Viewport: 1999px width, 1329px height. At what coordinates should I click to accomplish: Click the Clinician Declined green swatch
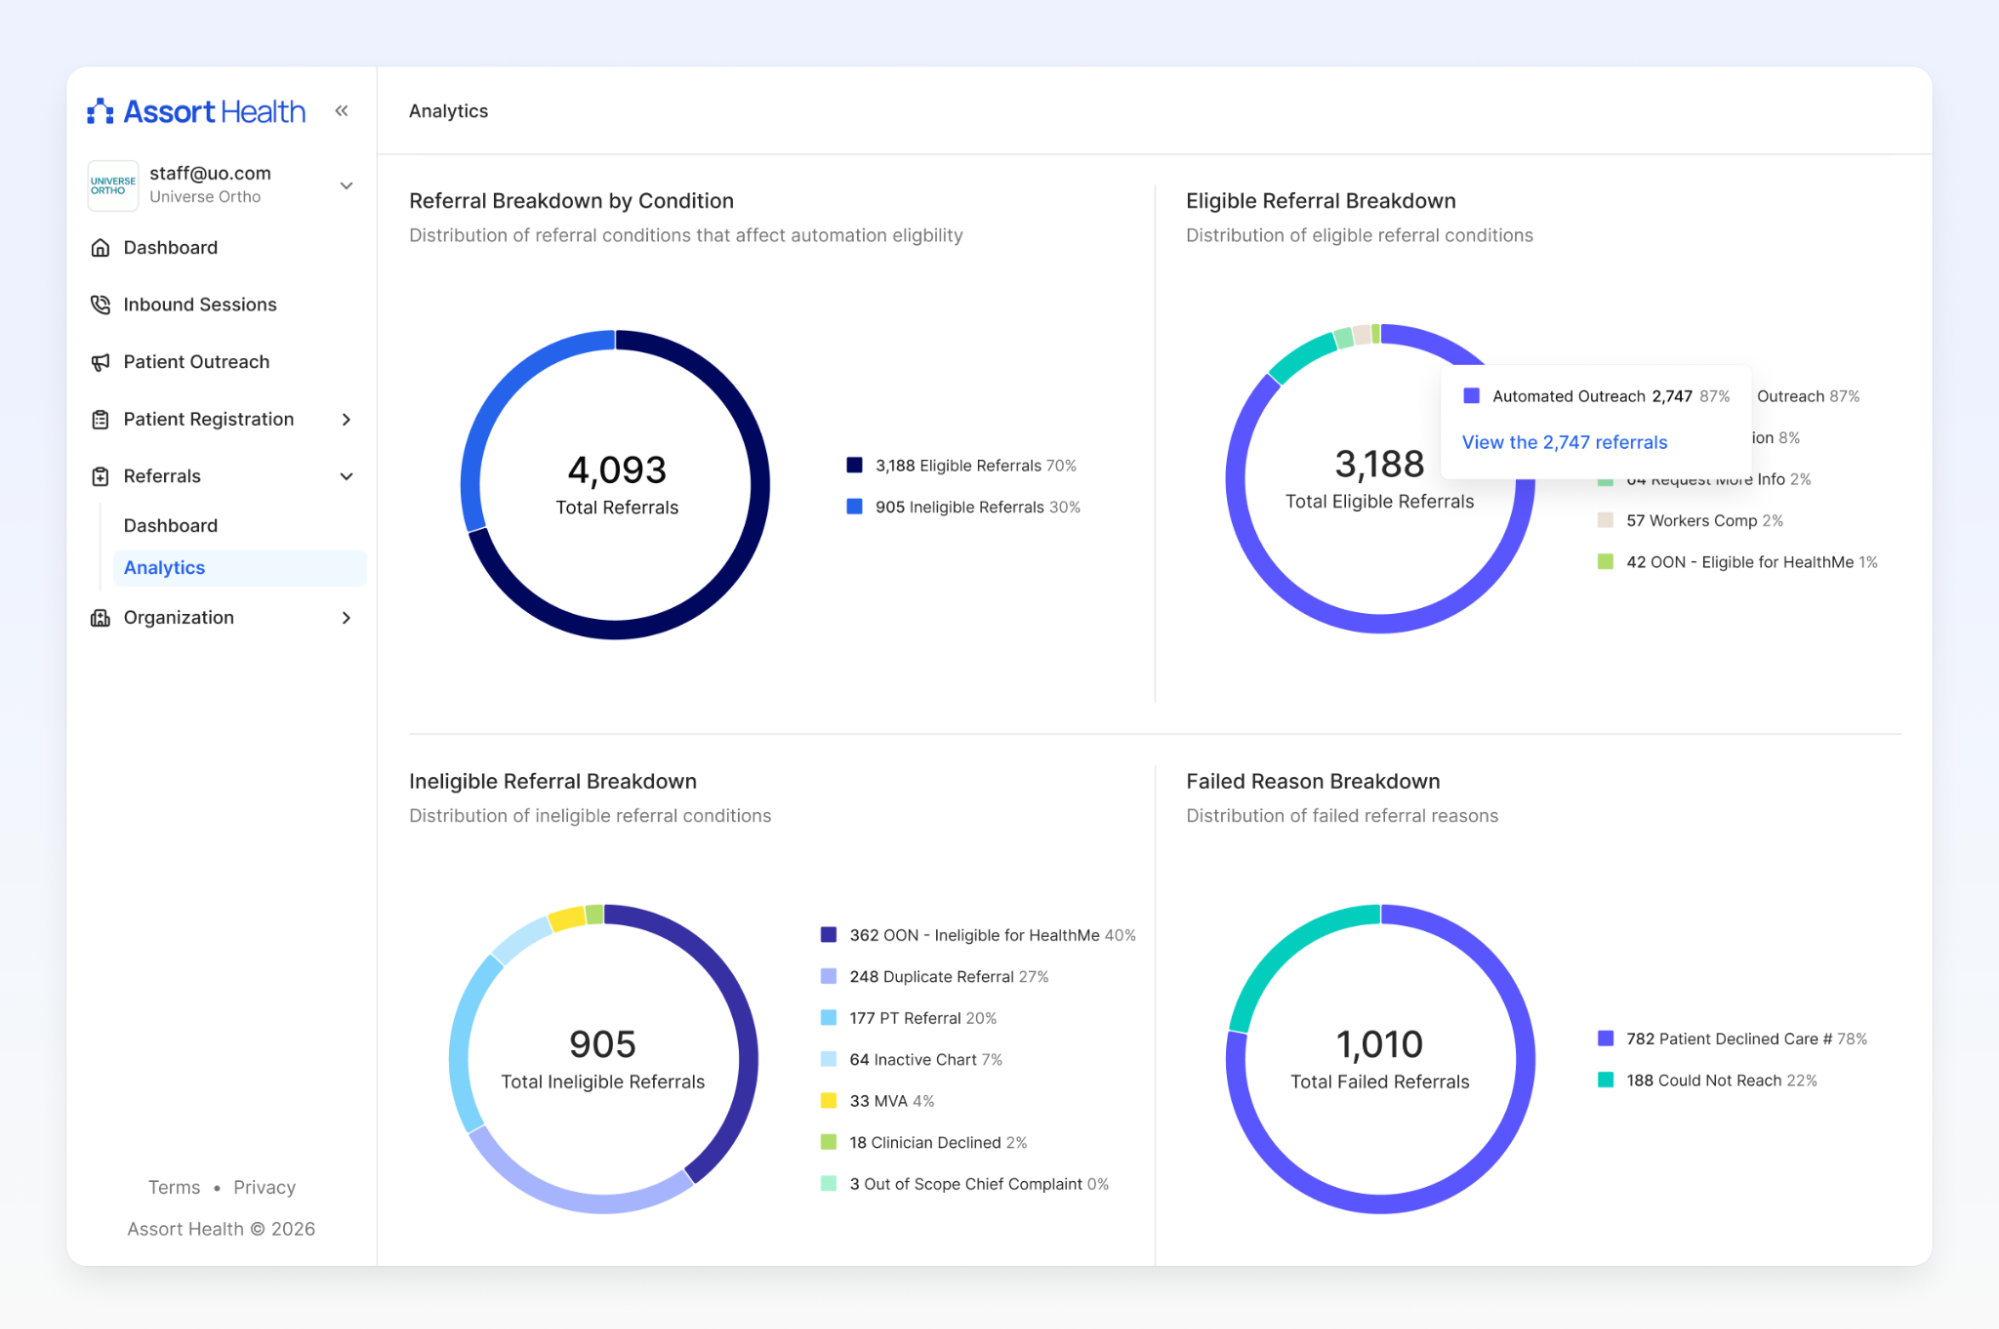[828, 1142]
